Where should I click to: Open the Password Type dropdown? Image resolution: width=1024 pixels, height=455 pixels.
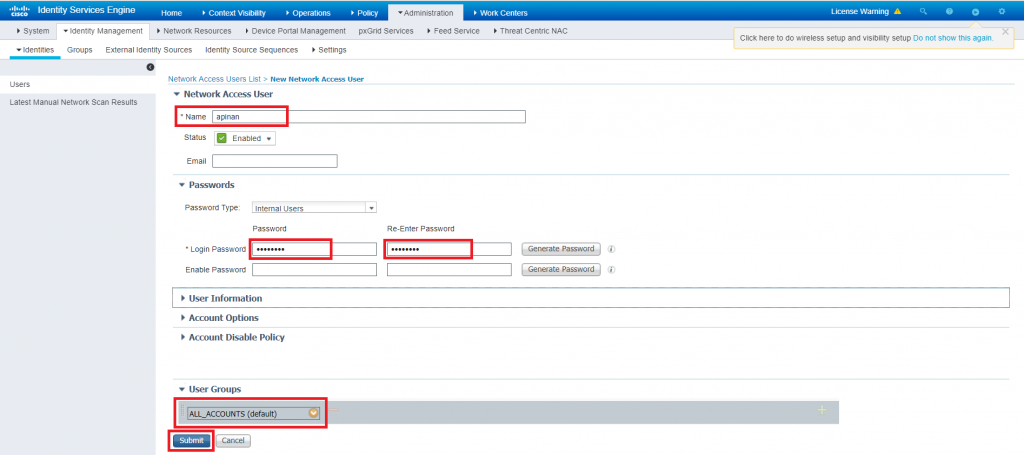pyautogui.click(x=314, y=208)
